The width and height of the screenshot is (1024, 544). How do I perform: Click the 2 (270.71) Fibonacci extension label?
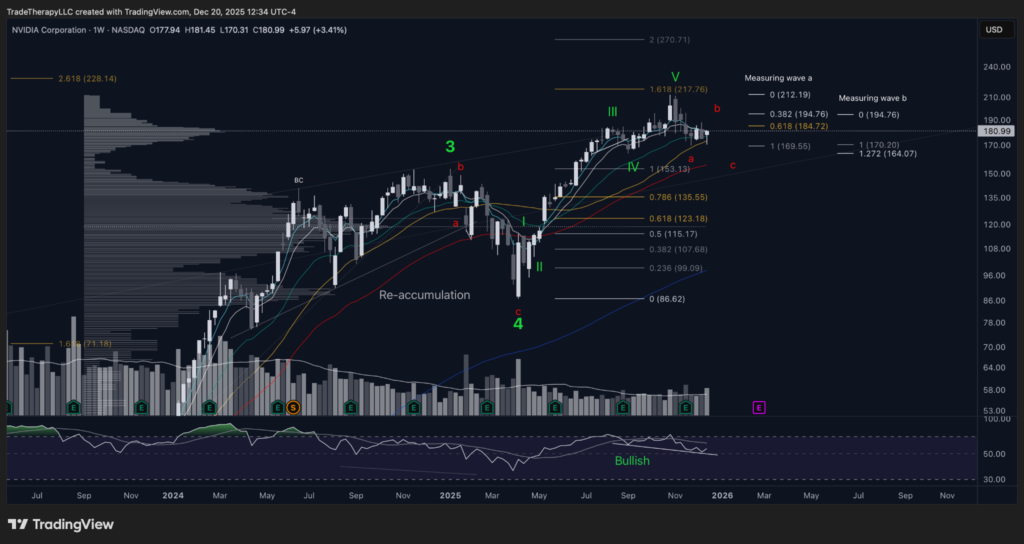[x=683, y=40]
